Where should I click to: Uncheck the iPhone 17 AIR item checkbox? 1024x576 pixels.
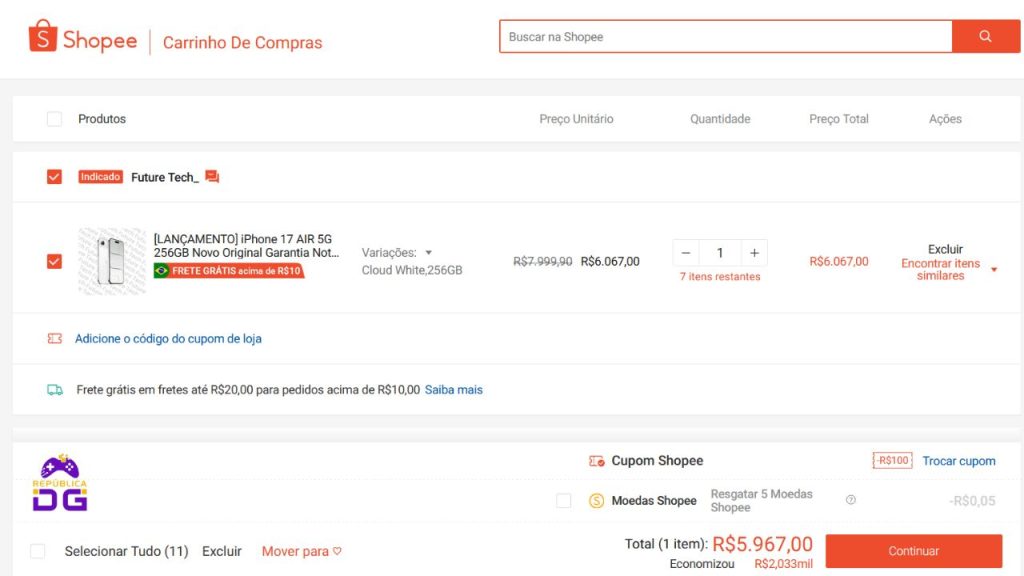pyautogui.click(x=54, y=262)
